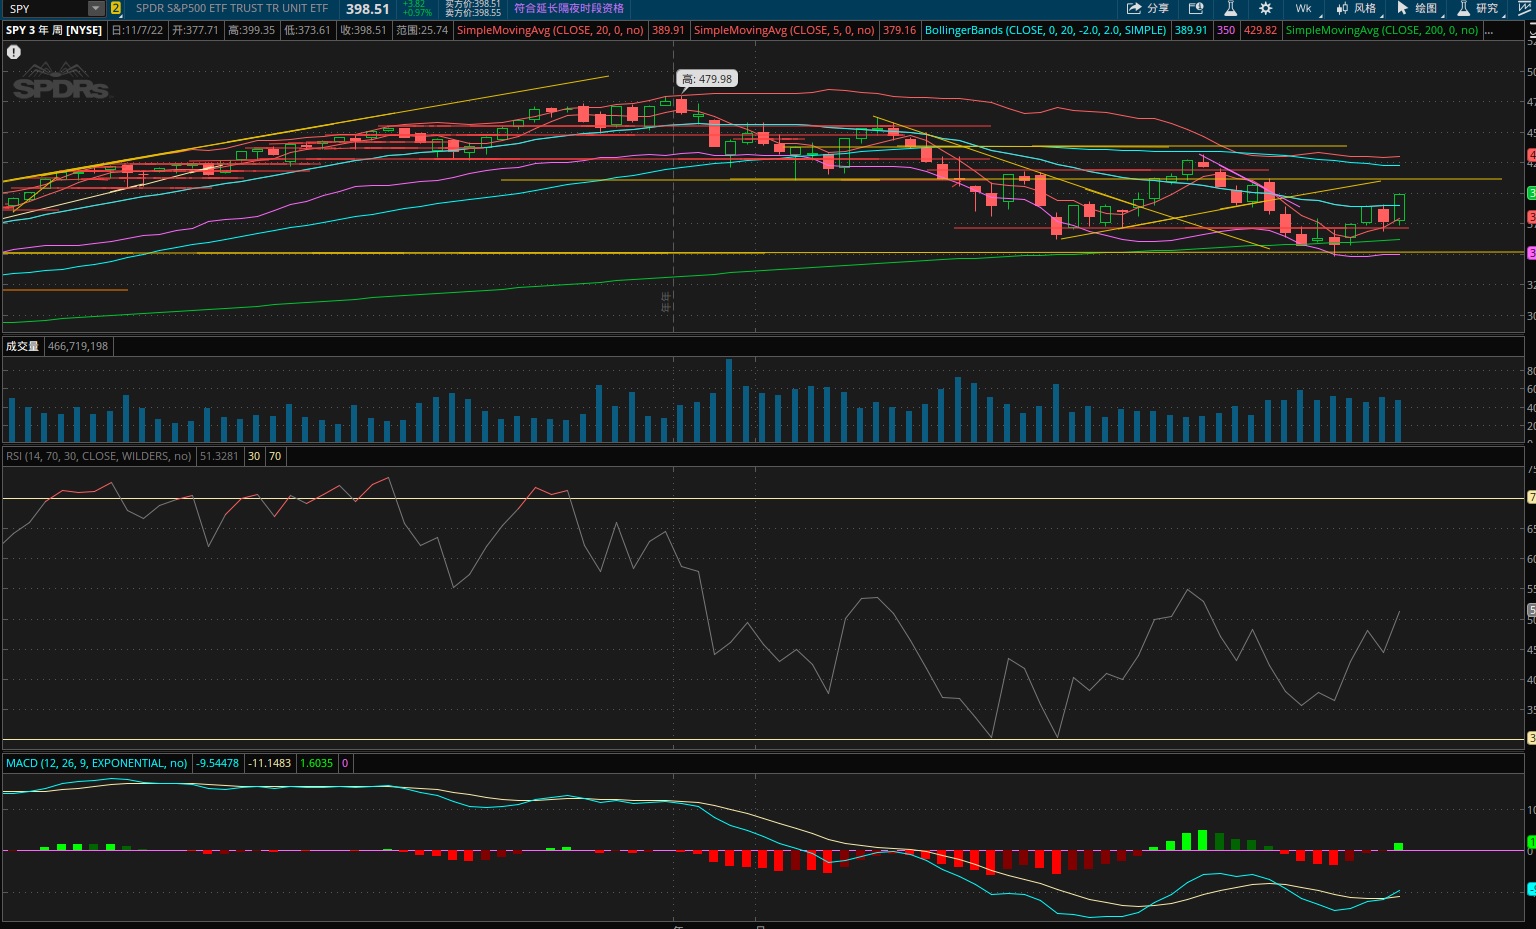Viewport: 1536px width, 929px height.
Task: Select SimpleMovingAvg (CLOSE, 200, 0, no) study label
Action: pos(1382,30)
